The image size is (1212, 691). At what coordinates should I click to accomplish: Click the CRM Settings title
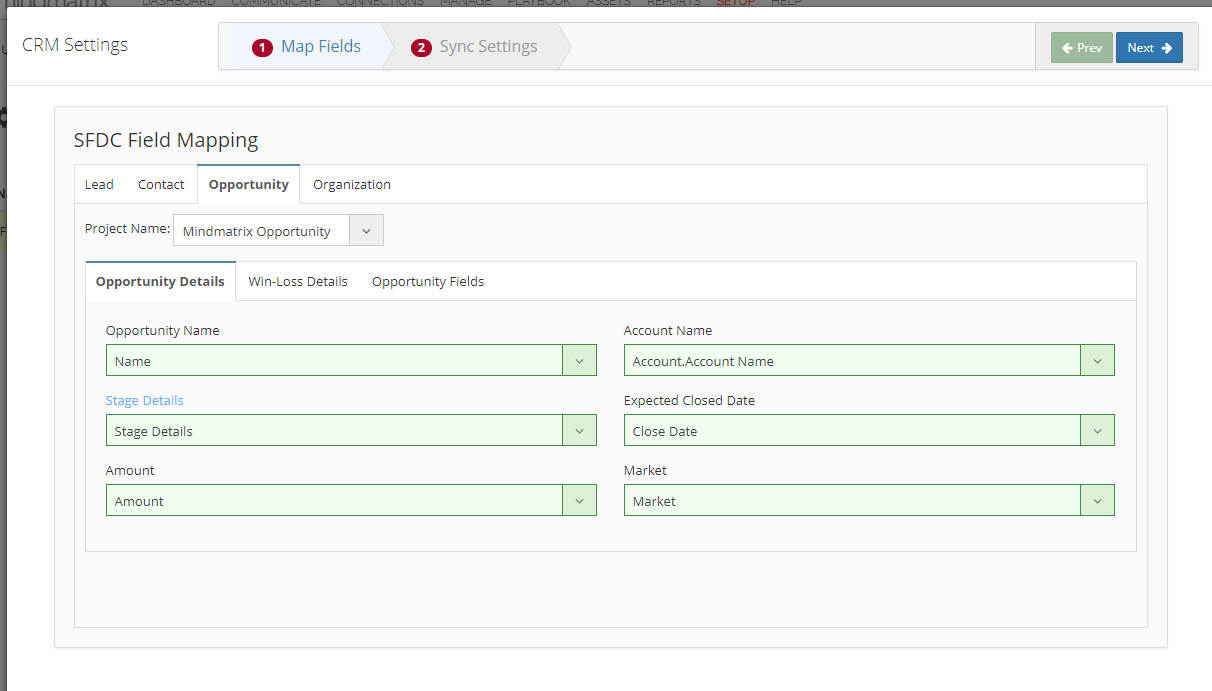(x=75, y=45)
